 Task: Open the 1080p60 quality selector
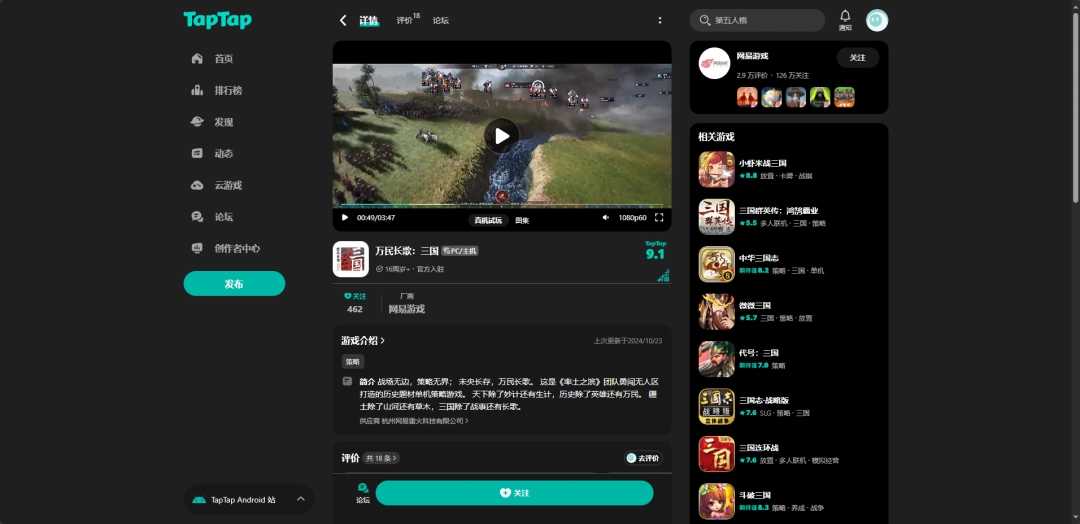(632, 217)
